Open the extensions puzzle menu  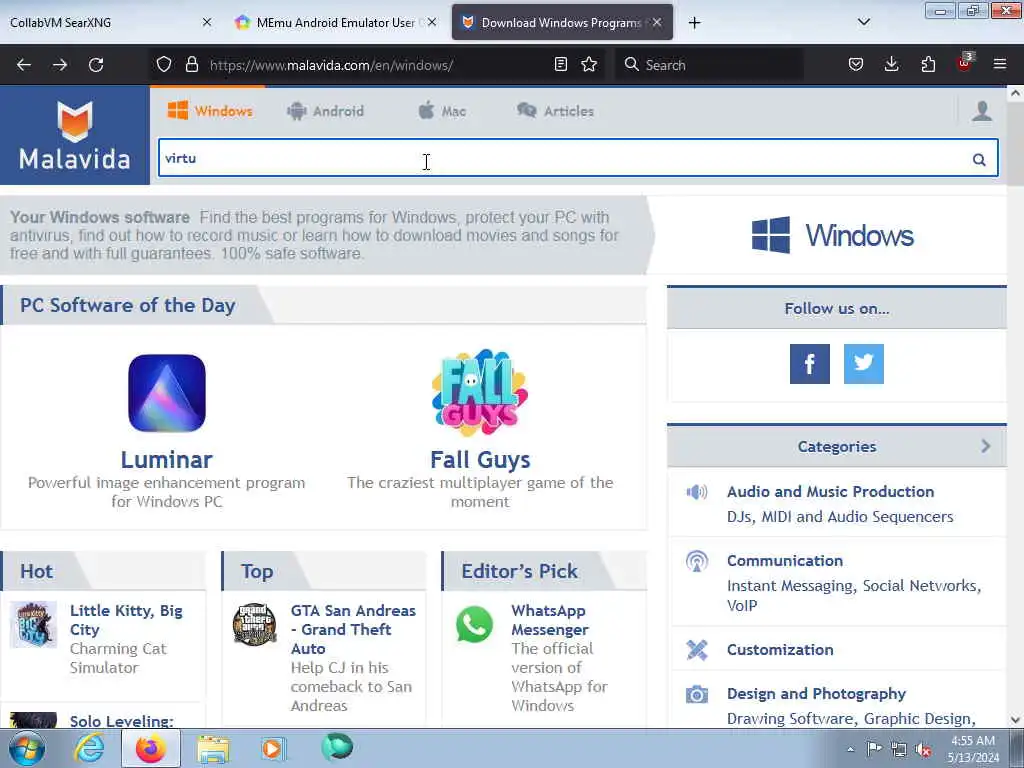[x=928, y=64]
